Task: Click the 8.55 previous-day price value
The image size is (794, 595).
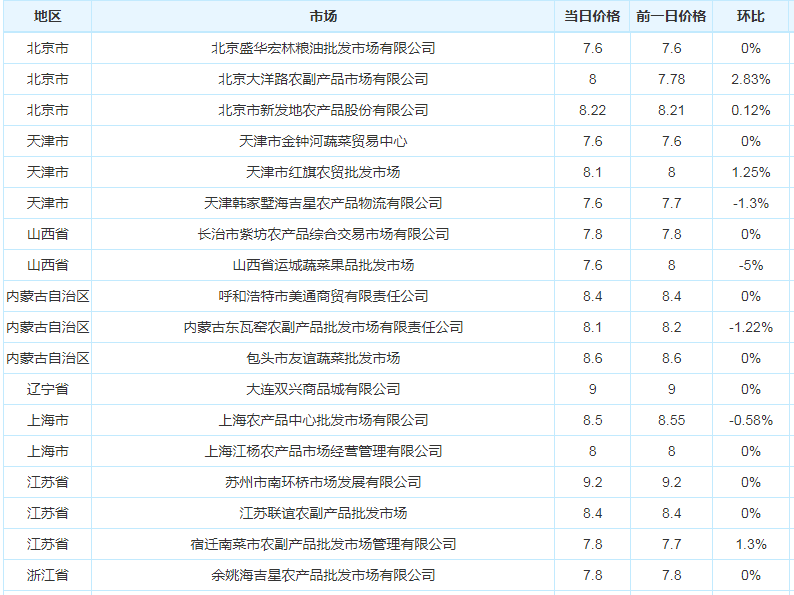Action: pos(671,420)
